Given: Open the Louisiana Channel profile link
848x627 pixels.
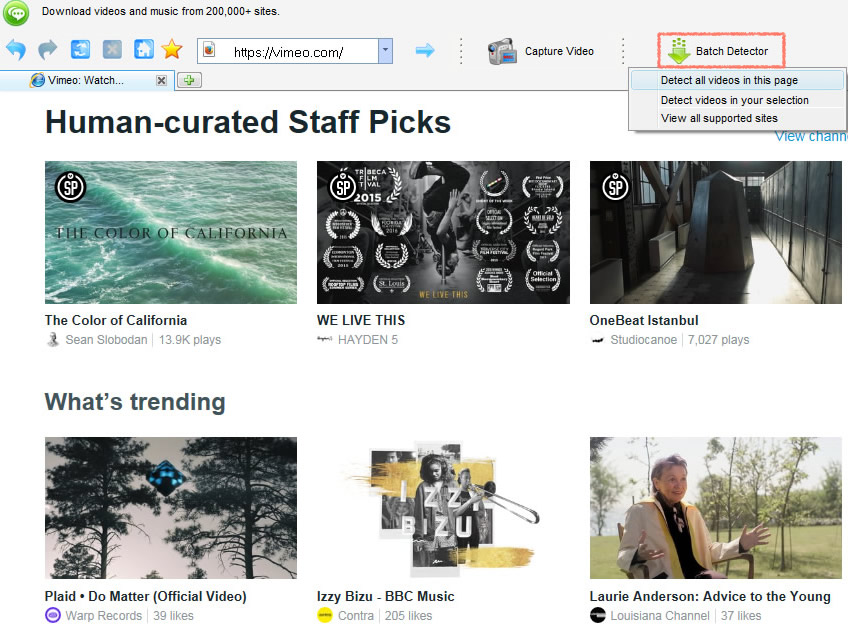Looking at the screenshot, I should pos(660,616).
